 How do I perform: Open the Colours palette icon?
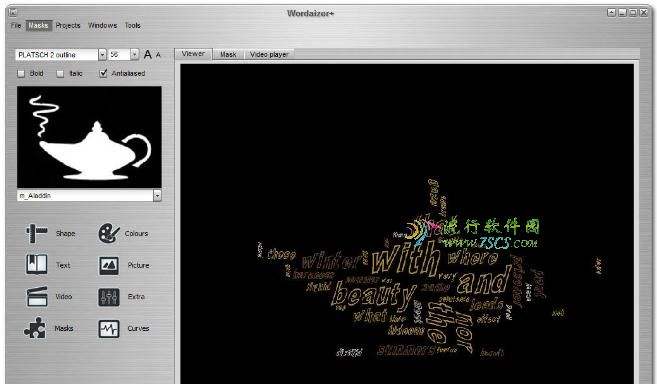(x=109, y=234)
